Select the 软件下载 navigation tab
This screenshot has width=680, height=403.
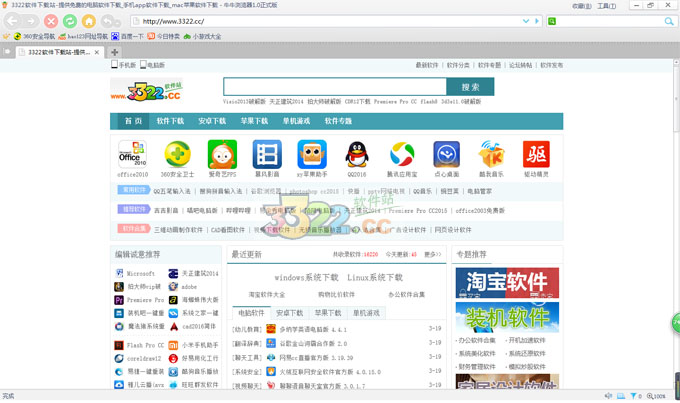(170, 121)
